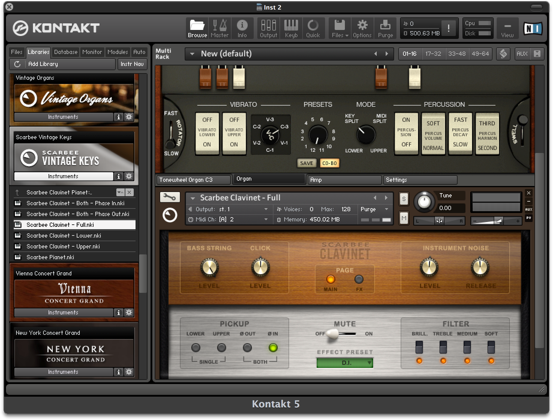Click the View minimize icon
Screen dimensions: 553x420
tap(507, 28)
